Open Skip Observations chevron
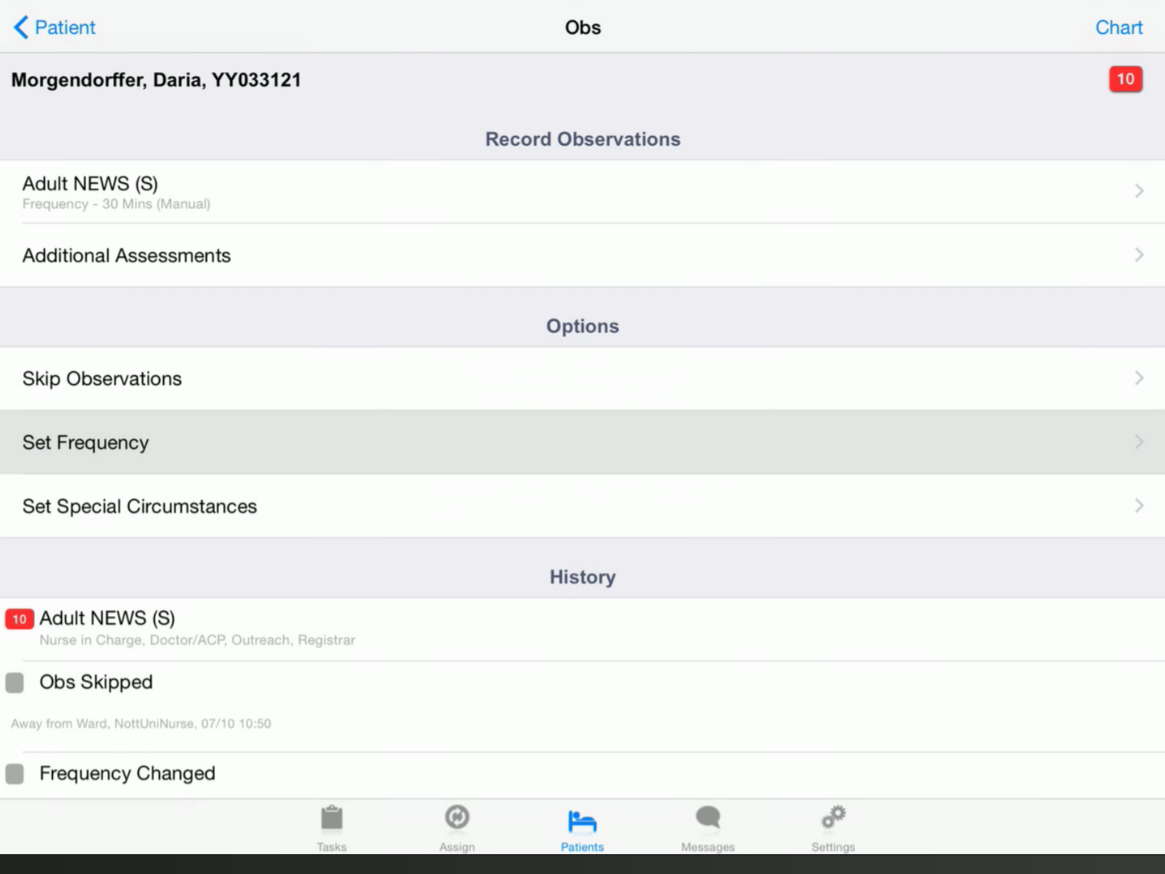Screen dimensions: 1165x874 (x=1139, y=378)
